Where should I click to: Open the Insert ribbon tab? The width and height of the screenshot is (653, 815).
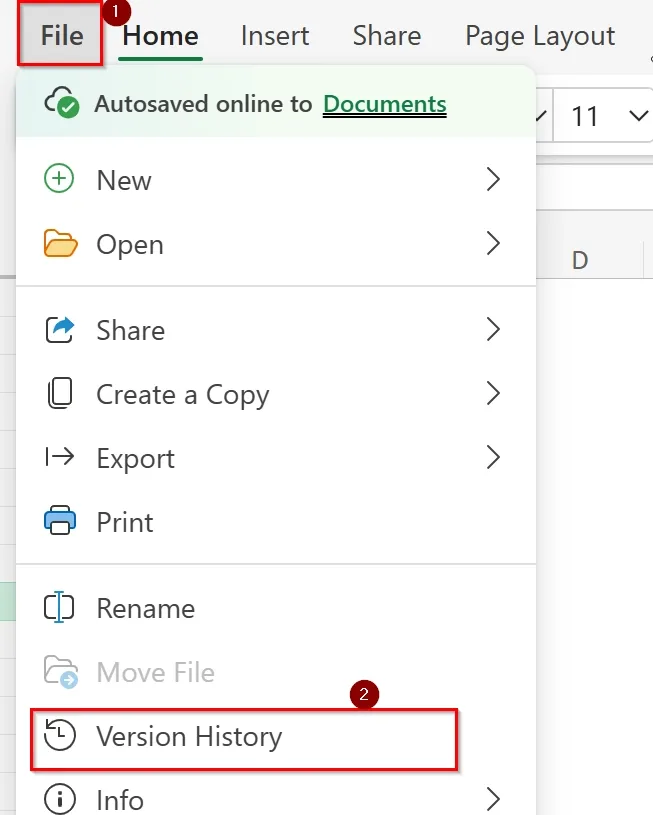pyautogui.click(x=275, y=36)
